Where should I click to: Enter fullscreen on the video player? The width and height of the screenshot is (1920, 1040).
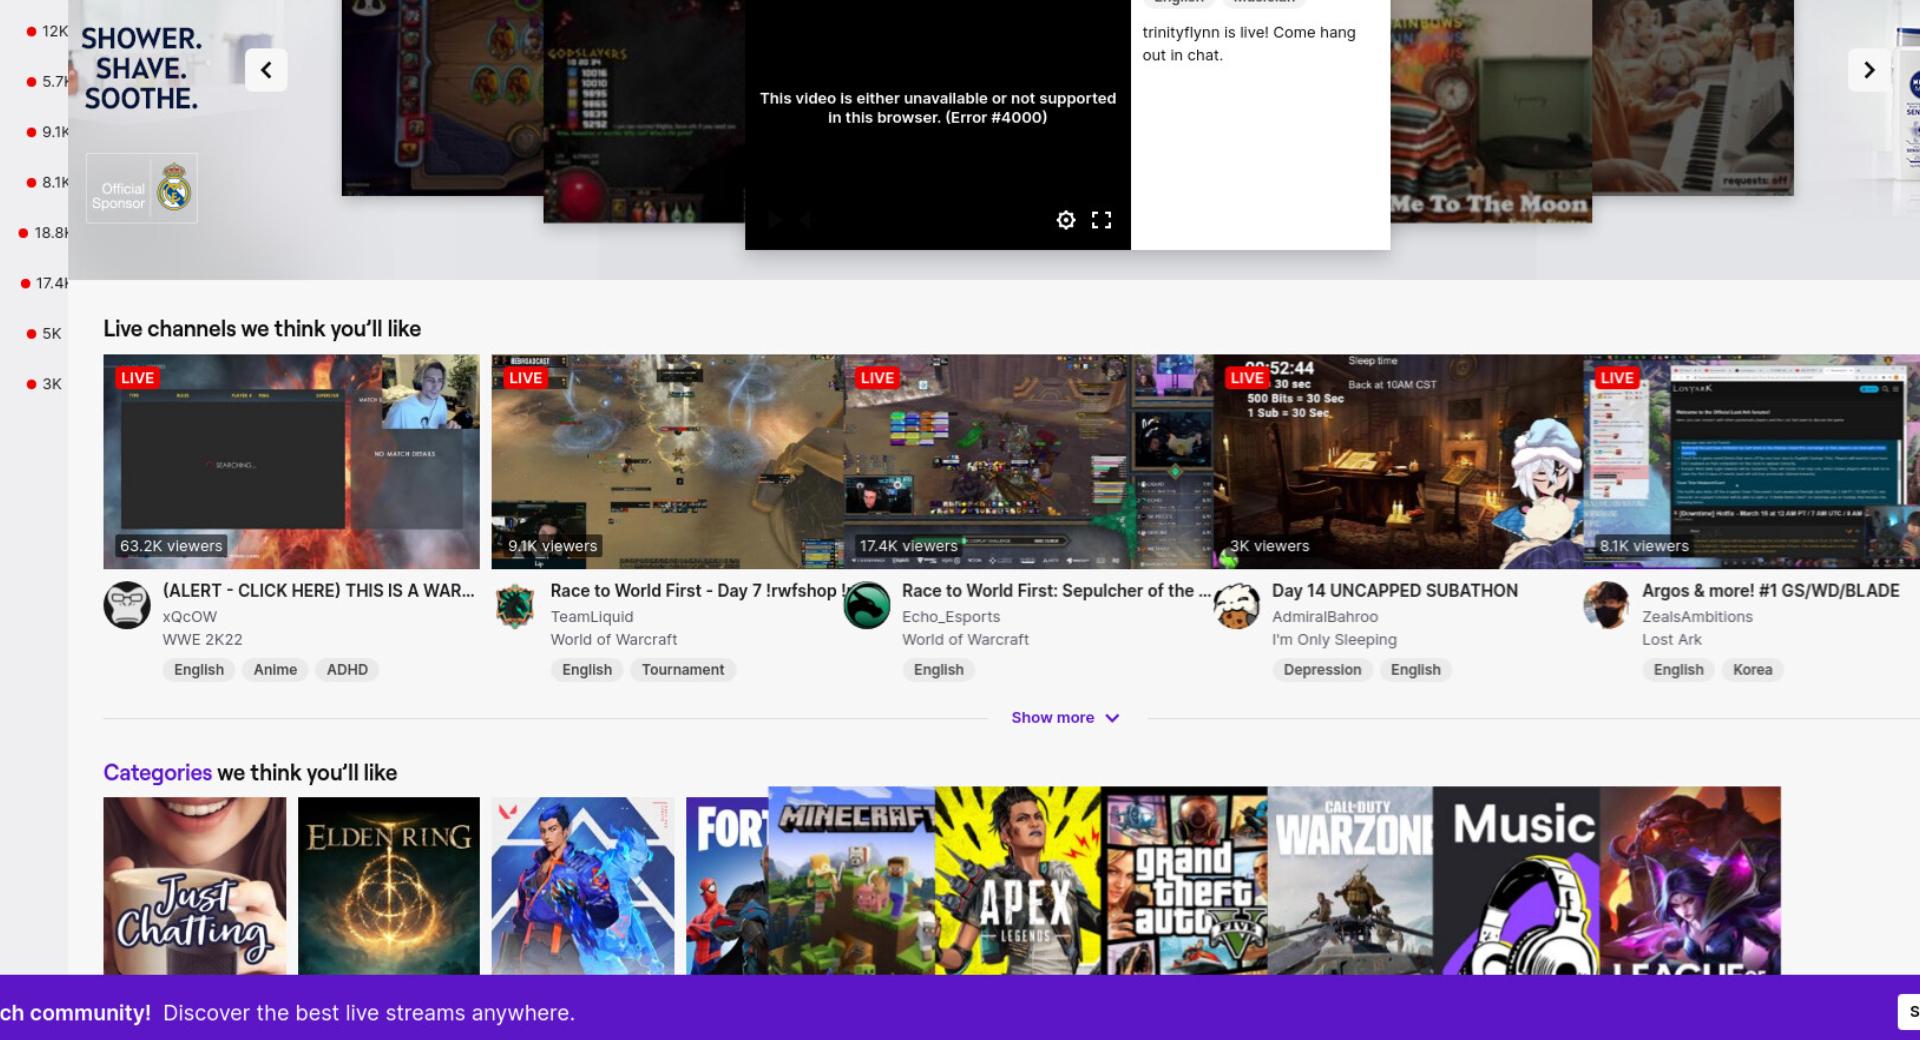(x=1101, y=220)
